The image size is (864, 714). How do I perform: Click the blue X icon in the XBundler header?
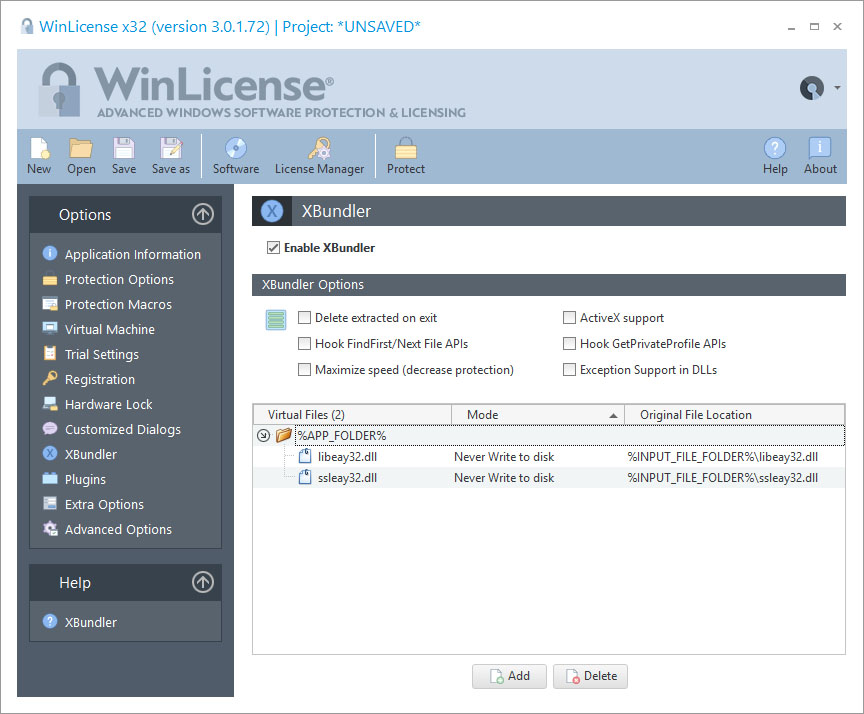coord(272,211)
